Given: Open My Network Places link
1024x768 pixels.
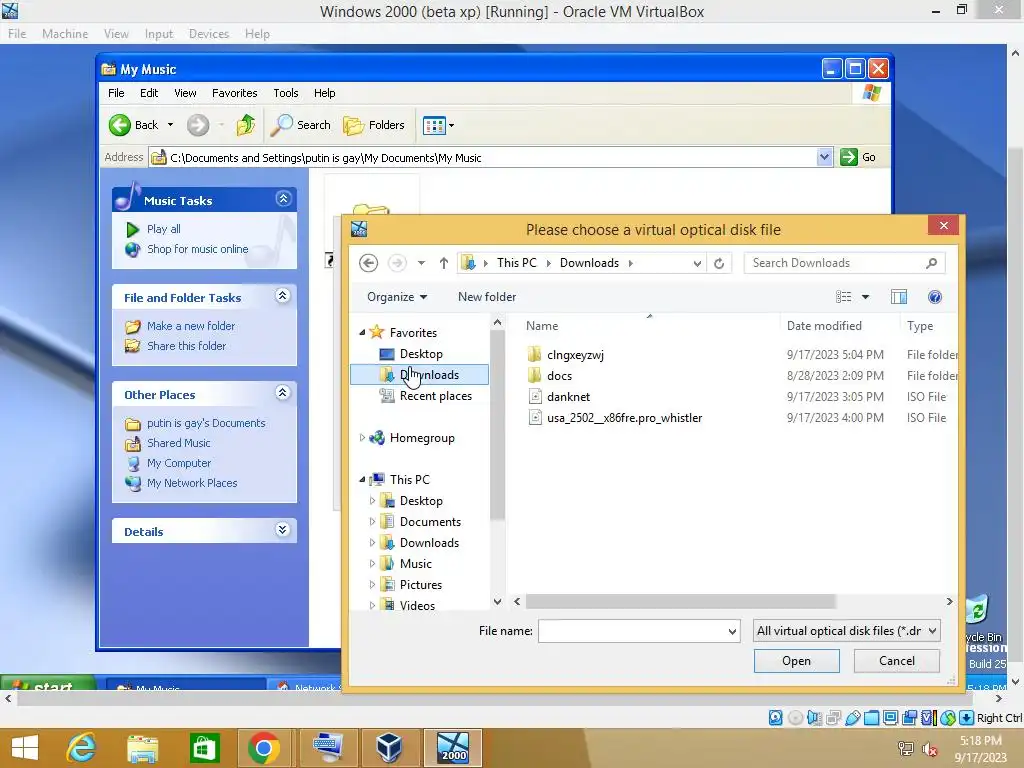Looking at the screenshot, I should click(191, 483).
